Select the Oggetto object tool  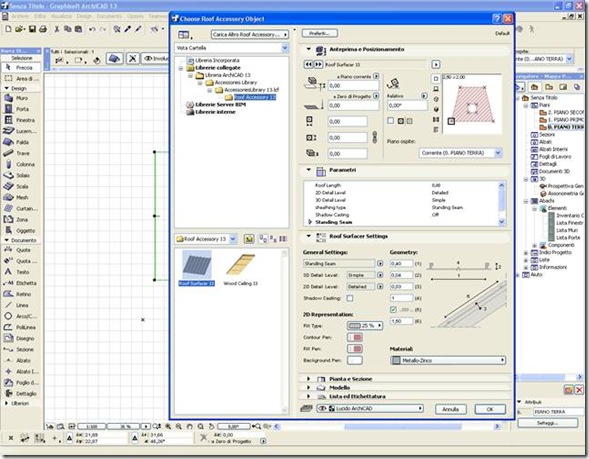click(21, 231)
